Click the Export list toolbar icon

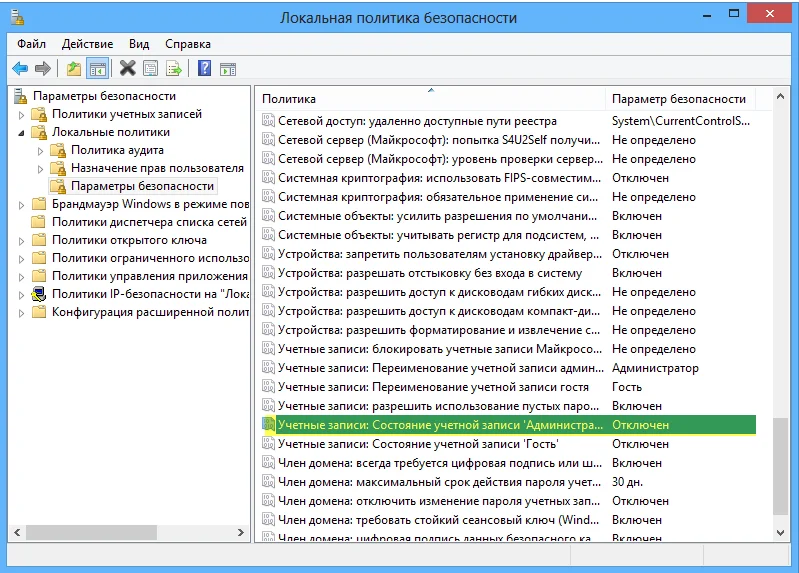pos(174,68)
